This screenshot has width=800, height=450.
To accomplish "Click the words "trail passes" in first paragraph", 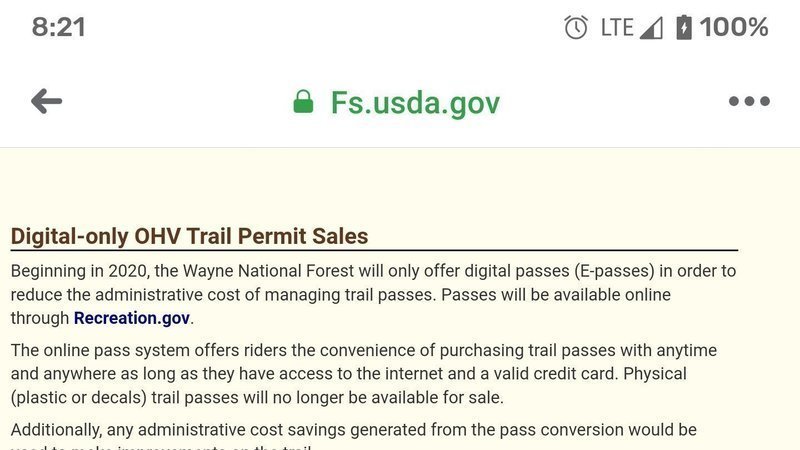I will [386, 295].
